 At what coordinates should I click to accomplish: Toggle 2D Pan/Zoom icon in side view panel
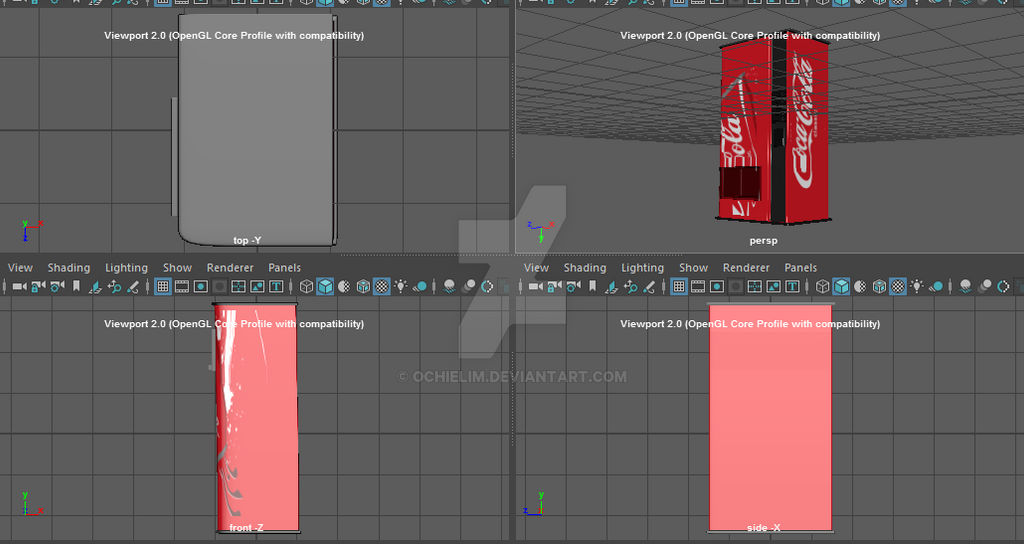coord(630,286)
